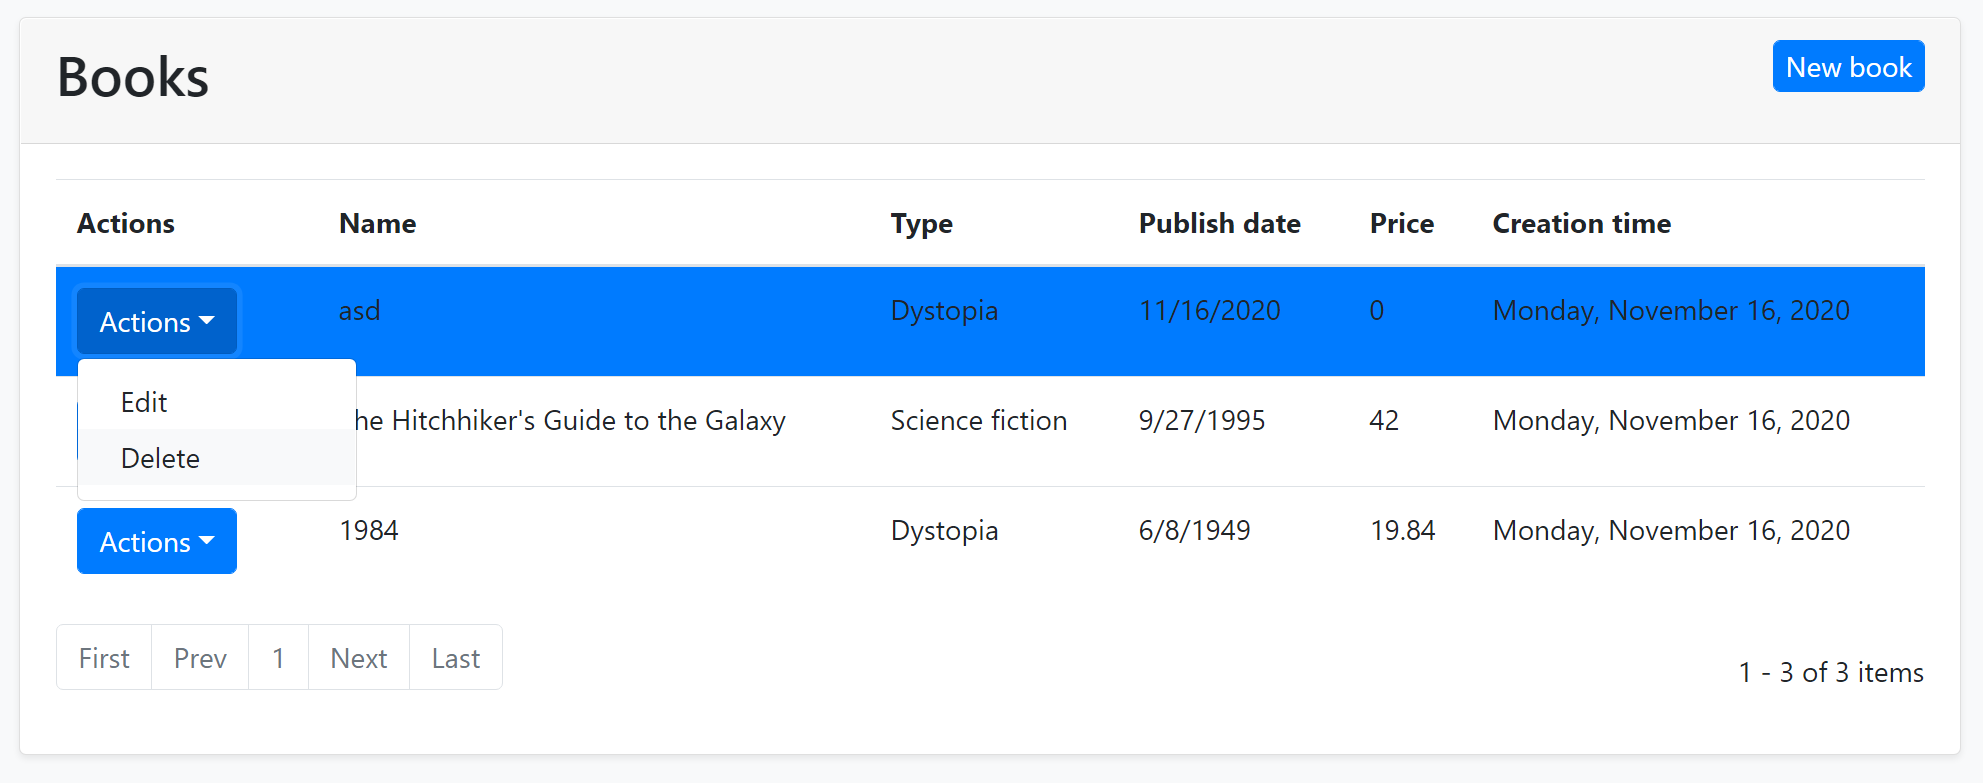Image resolution: width=1983 pixels, height=783 pixels.
Task: Expand the Actions dropdown for the 1984 row
Action: click(157, 542)
